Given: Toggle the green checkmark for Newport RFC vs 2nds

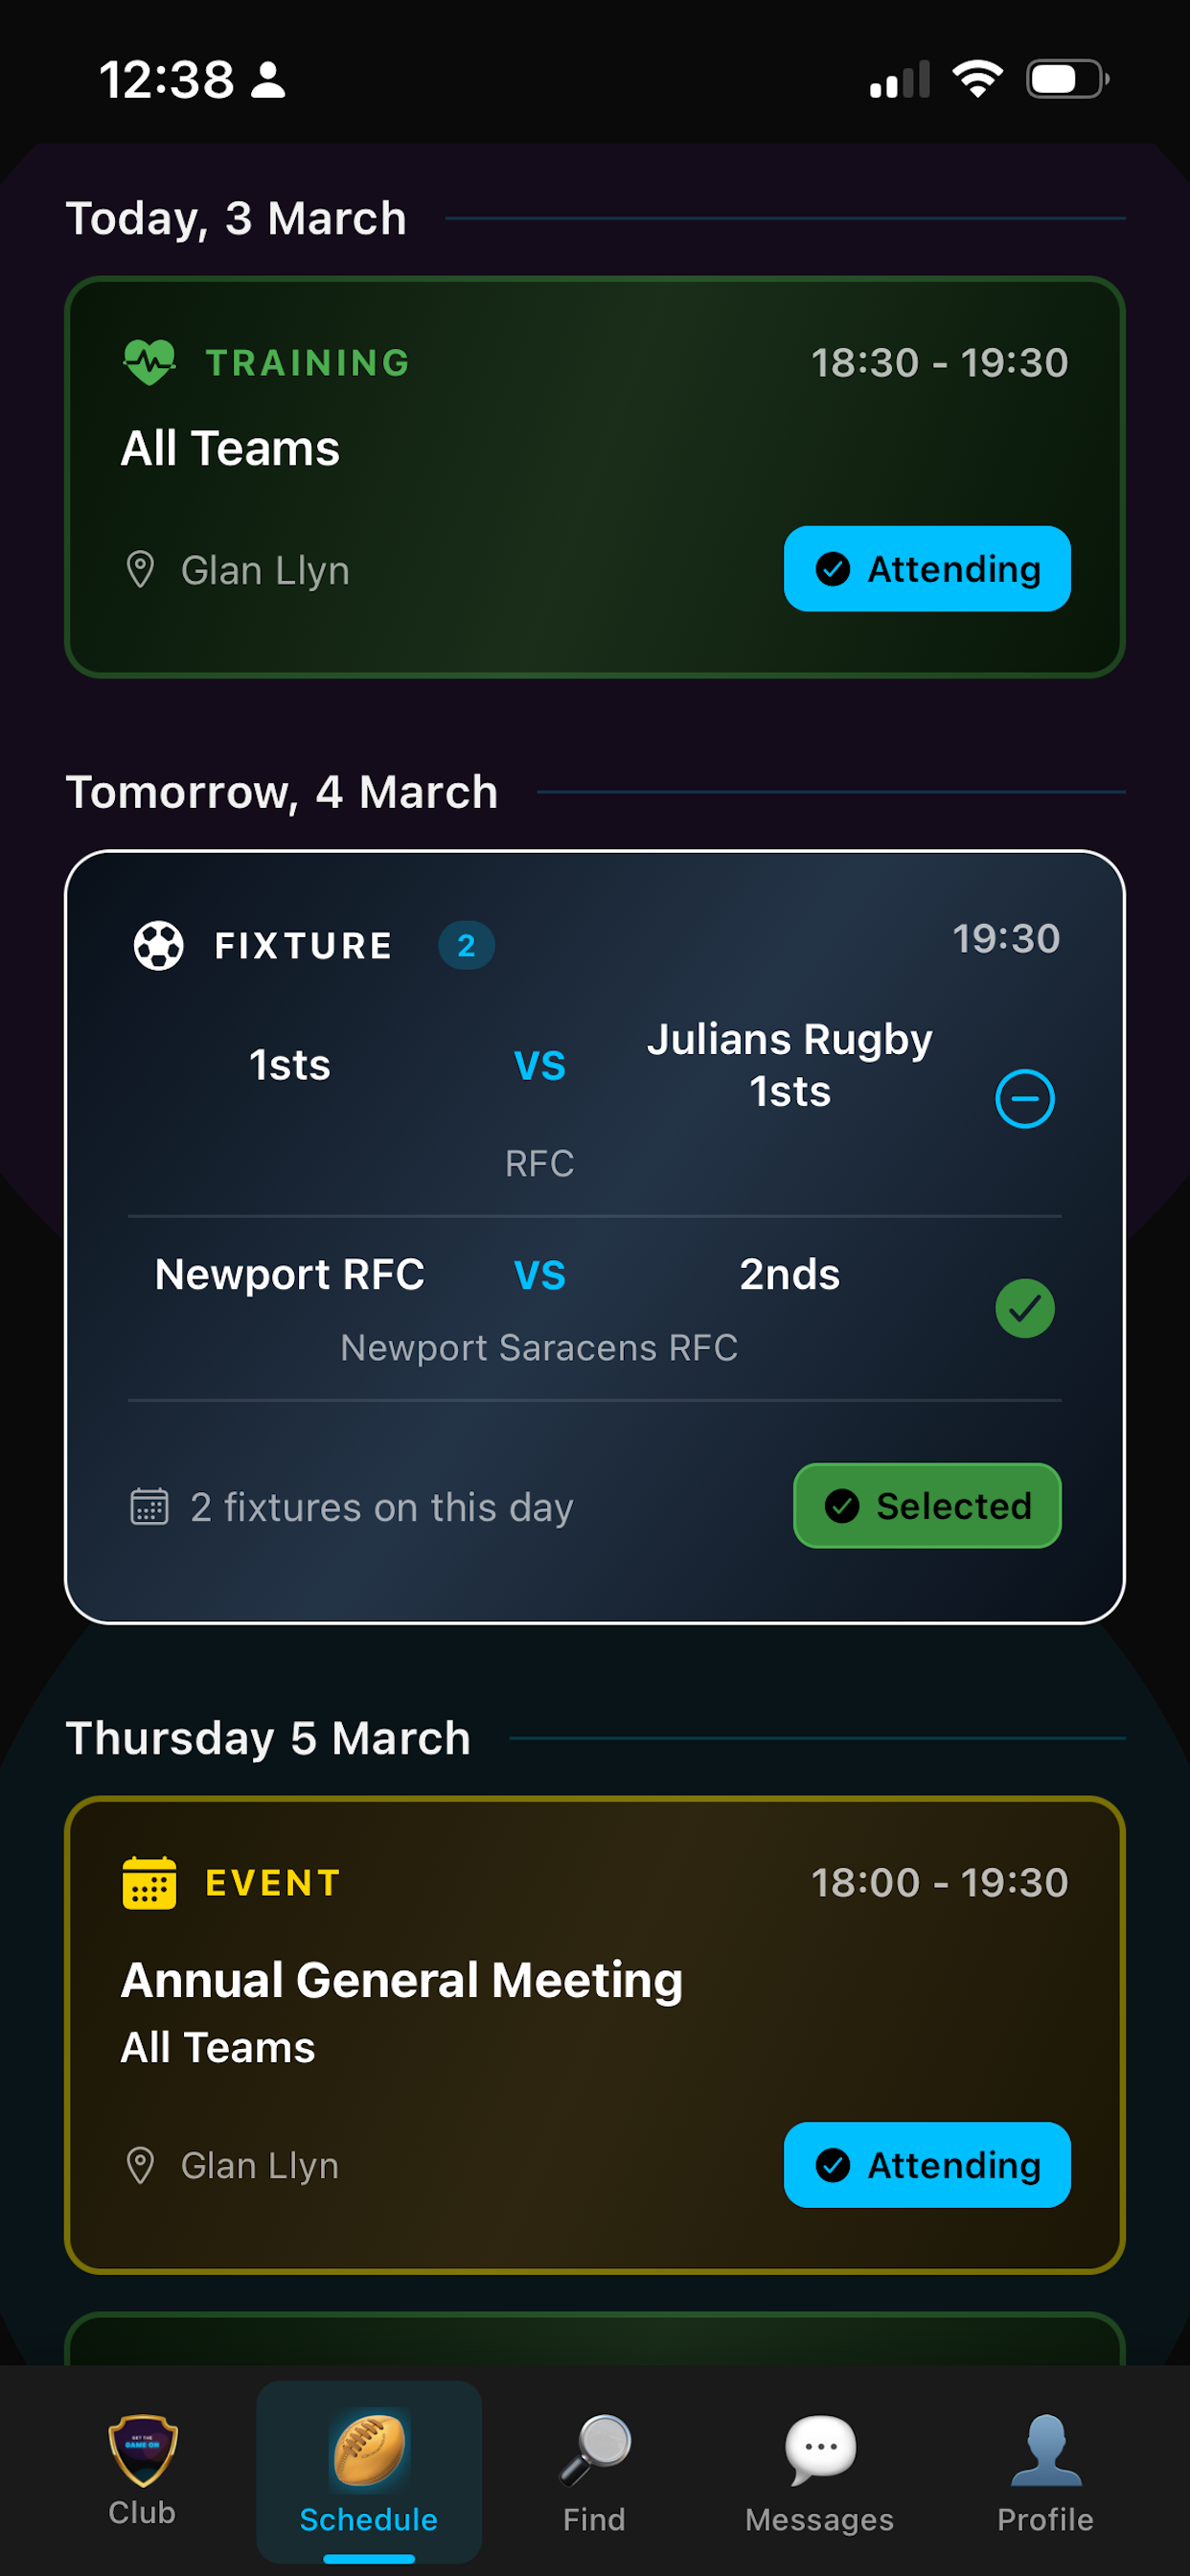Looking at the screenshot, I should (x=1025, y=1307).
